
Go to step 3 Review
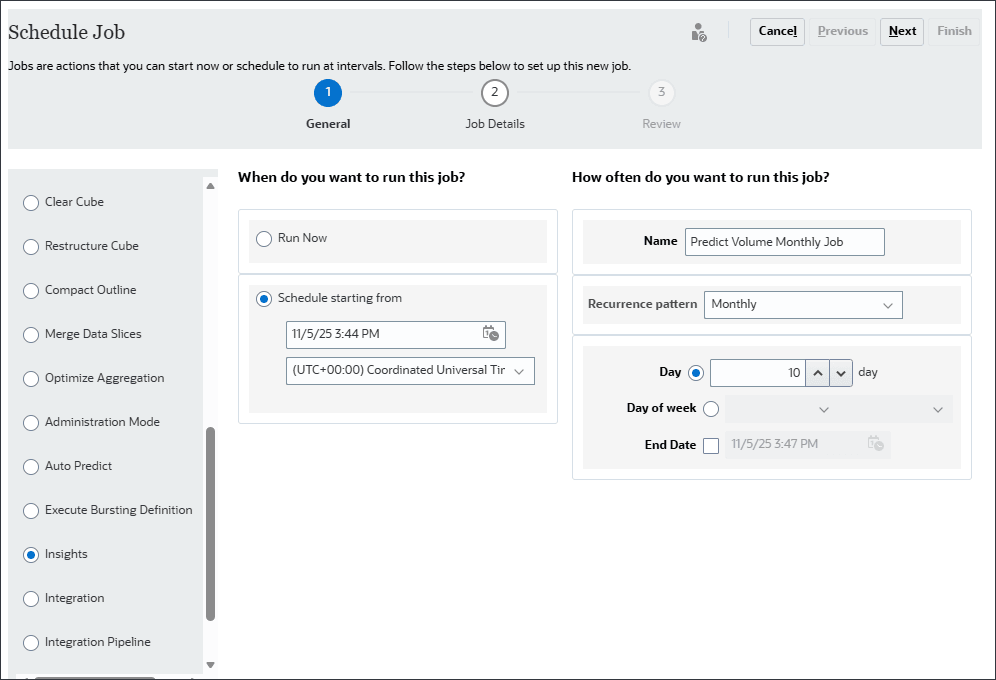coord(661,93)
